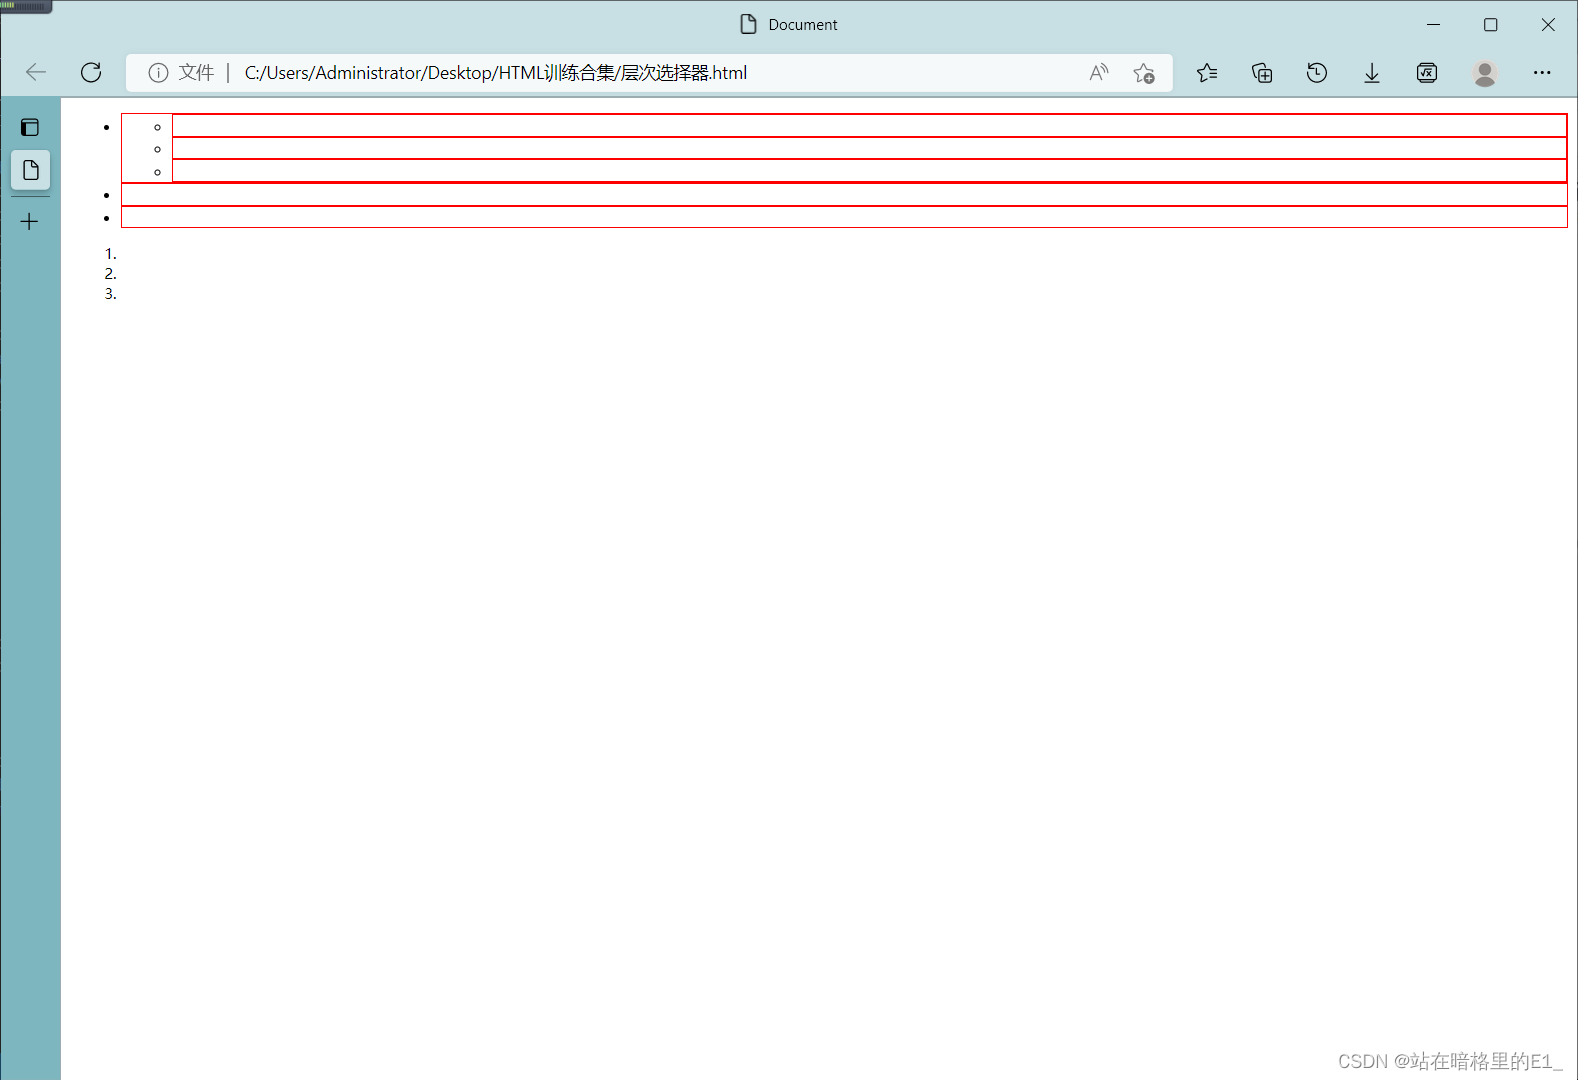Maximize the browser window
This screenshot has height=1080, width=1578.
[x=1490, y=24]
